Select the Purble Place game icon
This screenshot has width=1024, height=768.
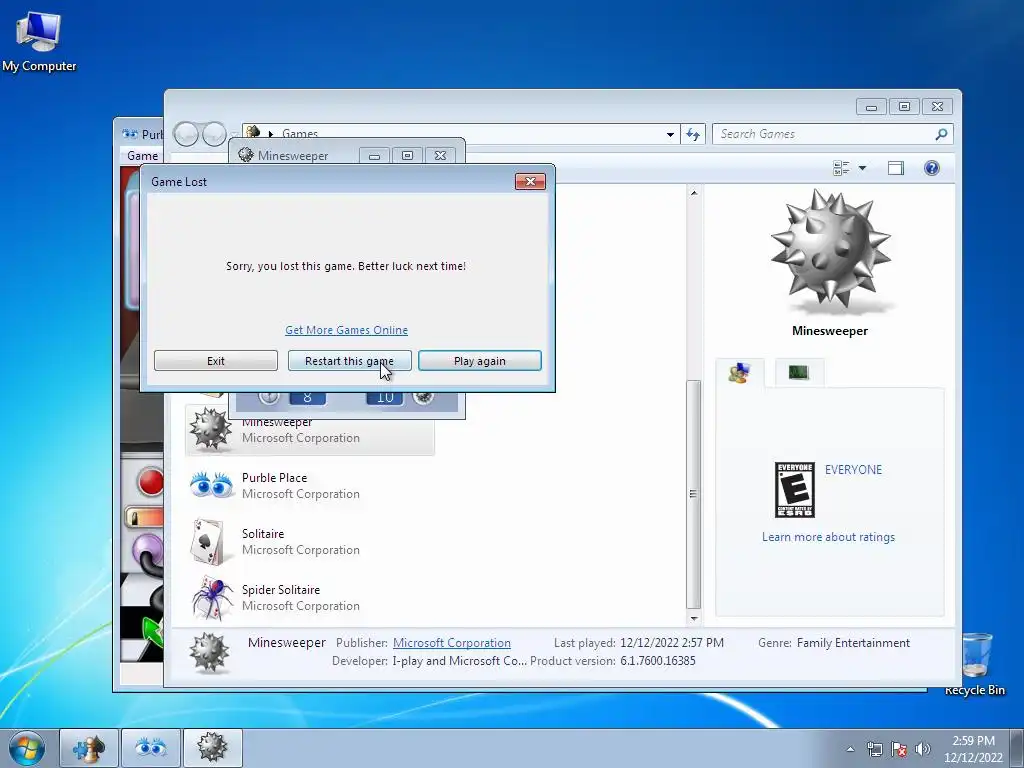(x=211, y=486)
